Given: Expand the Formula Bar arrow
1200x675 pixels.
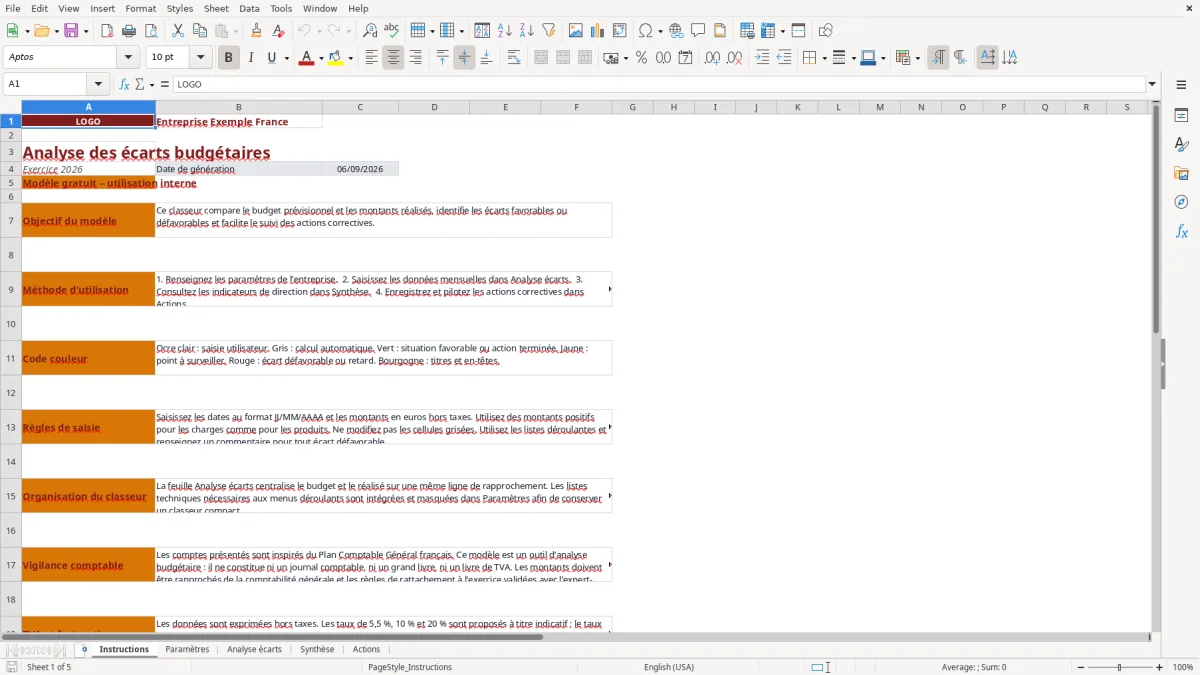Looking at the screenshot, I should click(1152, 84).
